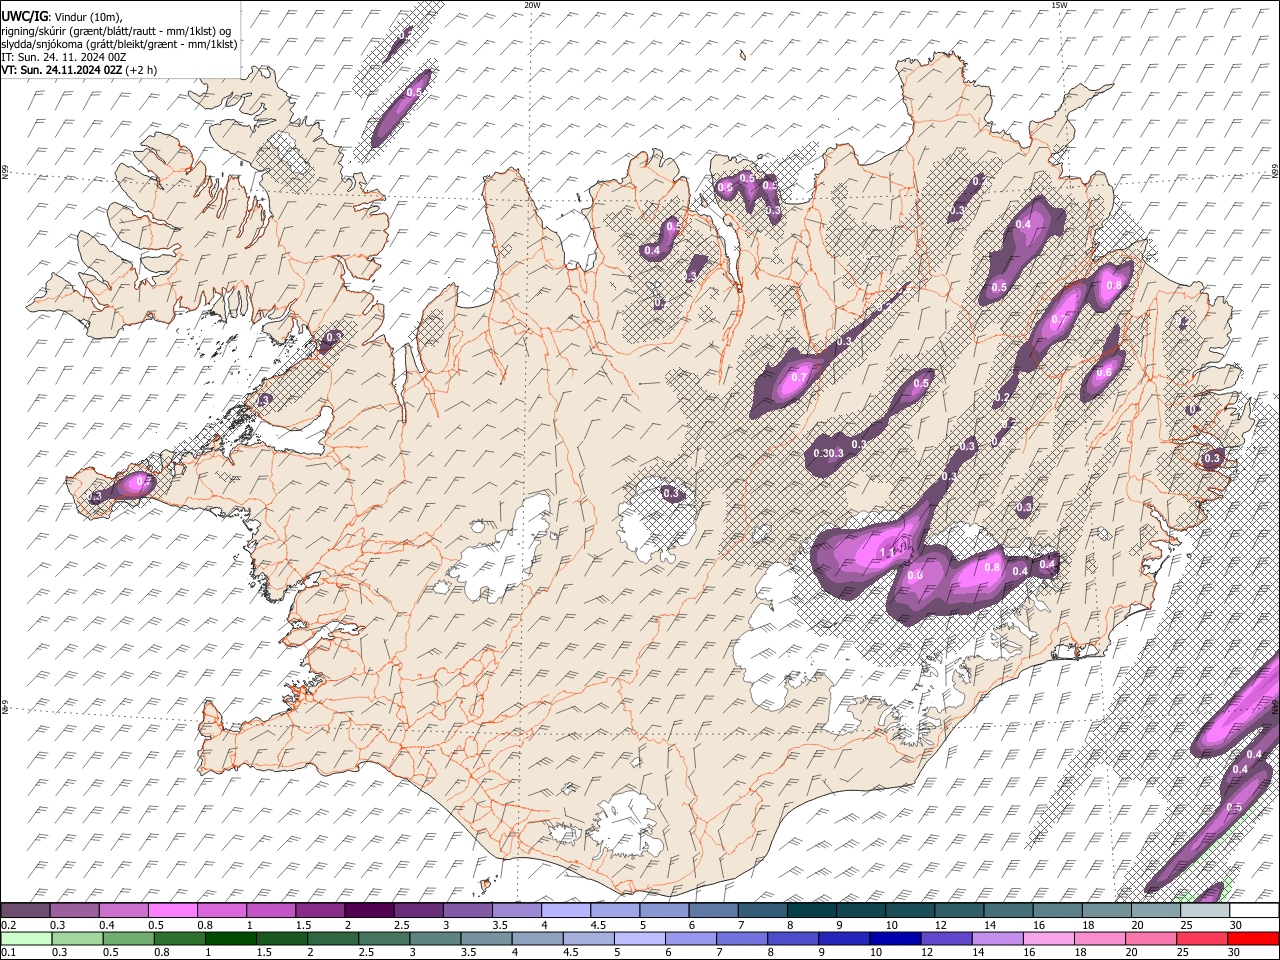Click the "(+2 h)" forecast offset text

pos(140,70)
